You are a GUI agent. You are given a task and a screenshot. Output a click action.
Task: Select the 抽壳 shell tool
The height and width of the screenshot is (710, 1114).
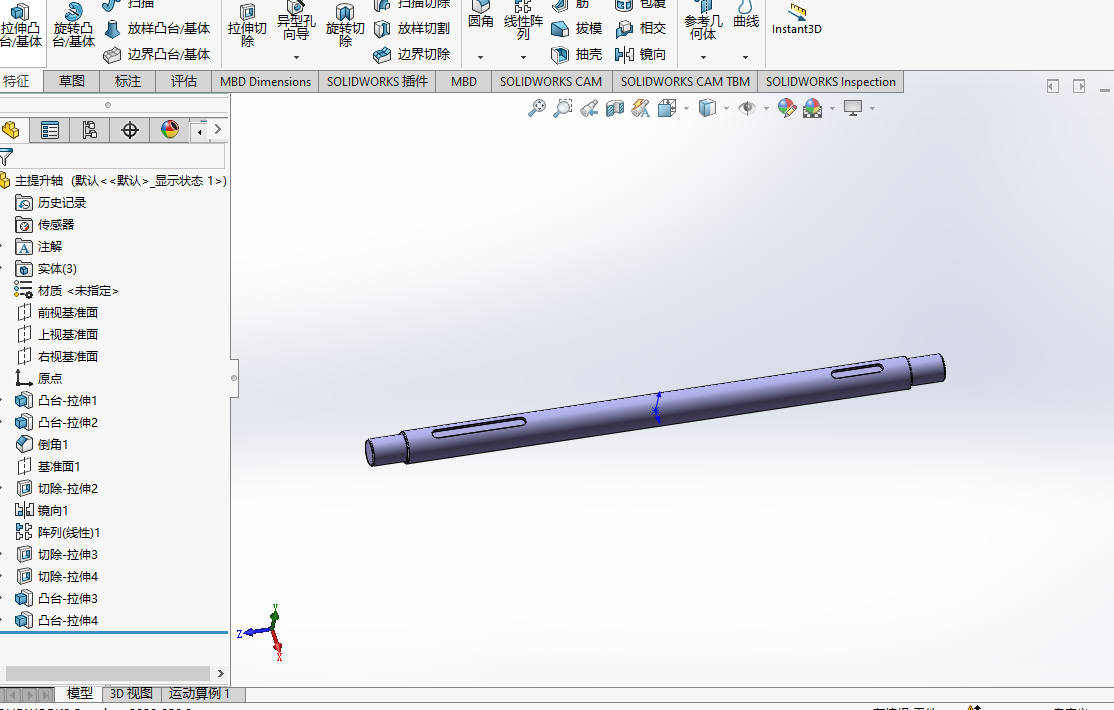point(577,54)
